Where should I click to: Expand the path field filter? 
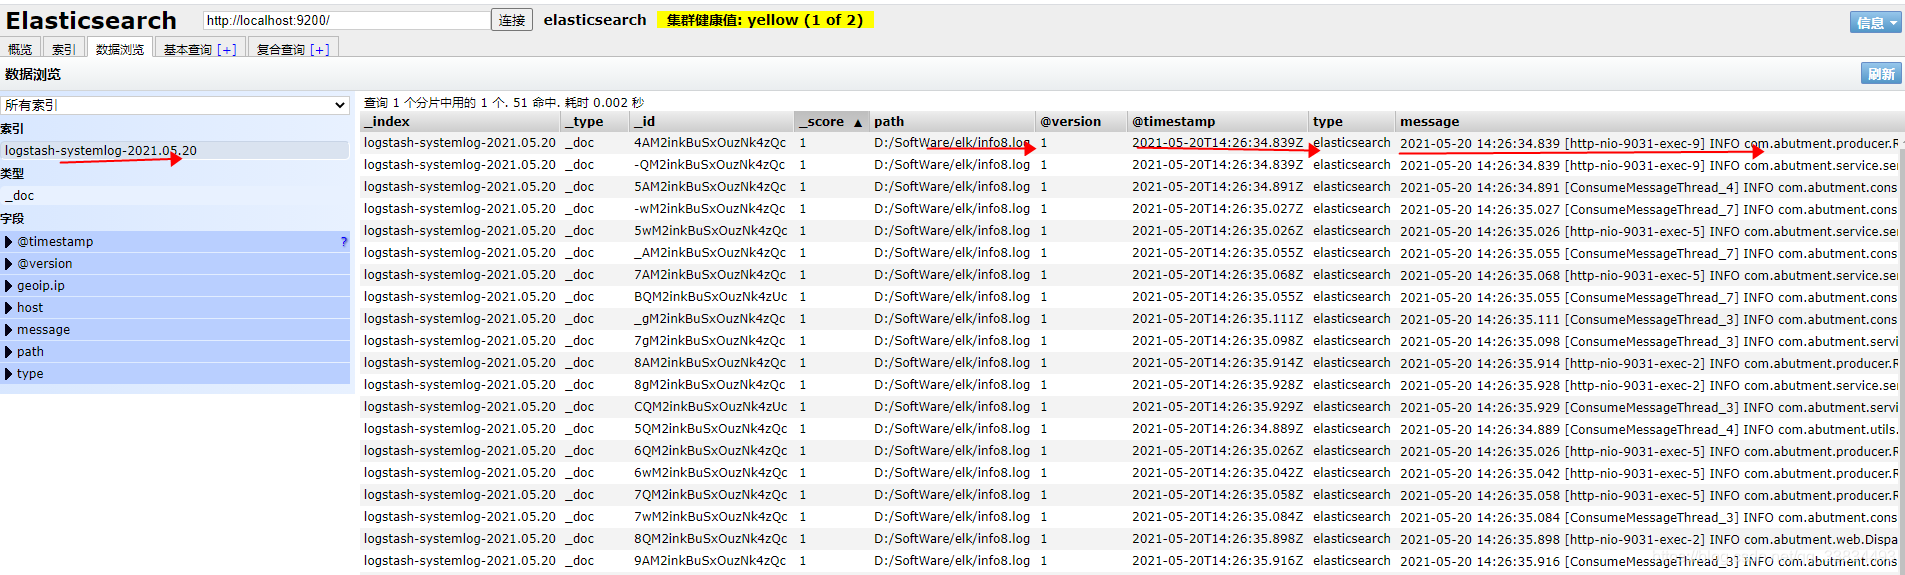175,352
